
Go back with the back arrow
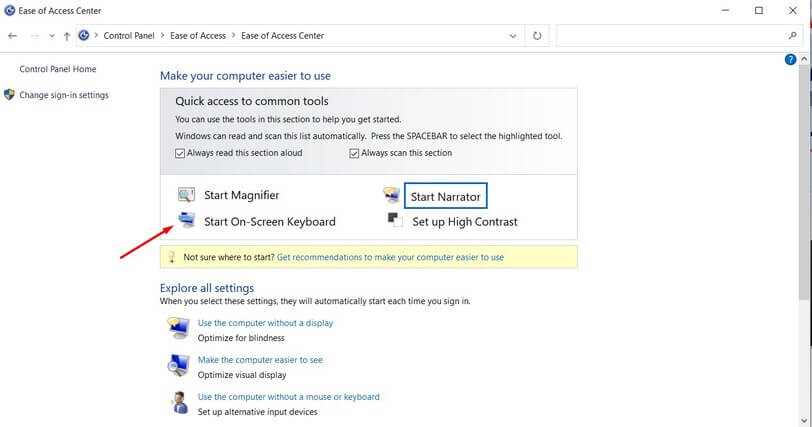pyautogui.click(x=12, y=36)
